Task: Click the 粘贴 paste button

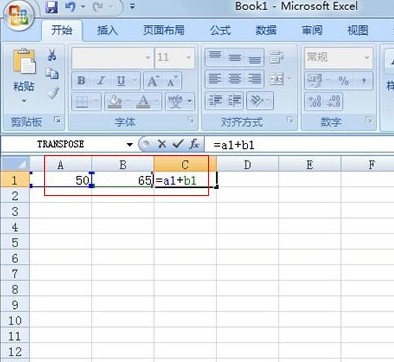Action: pyautogui.click(x=24, y=76)
